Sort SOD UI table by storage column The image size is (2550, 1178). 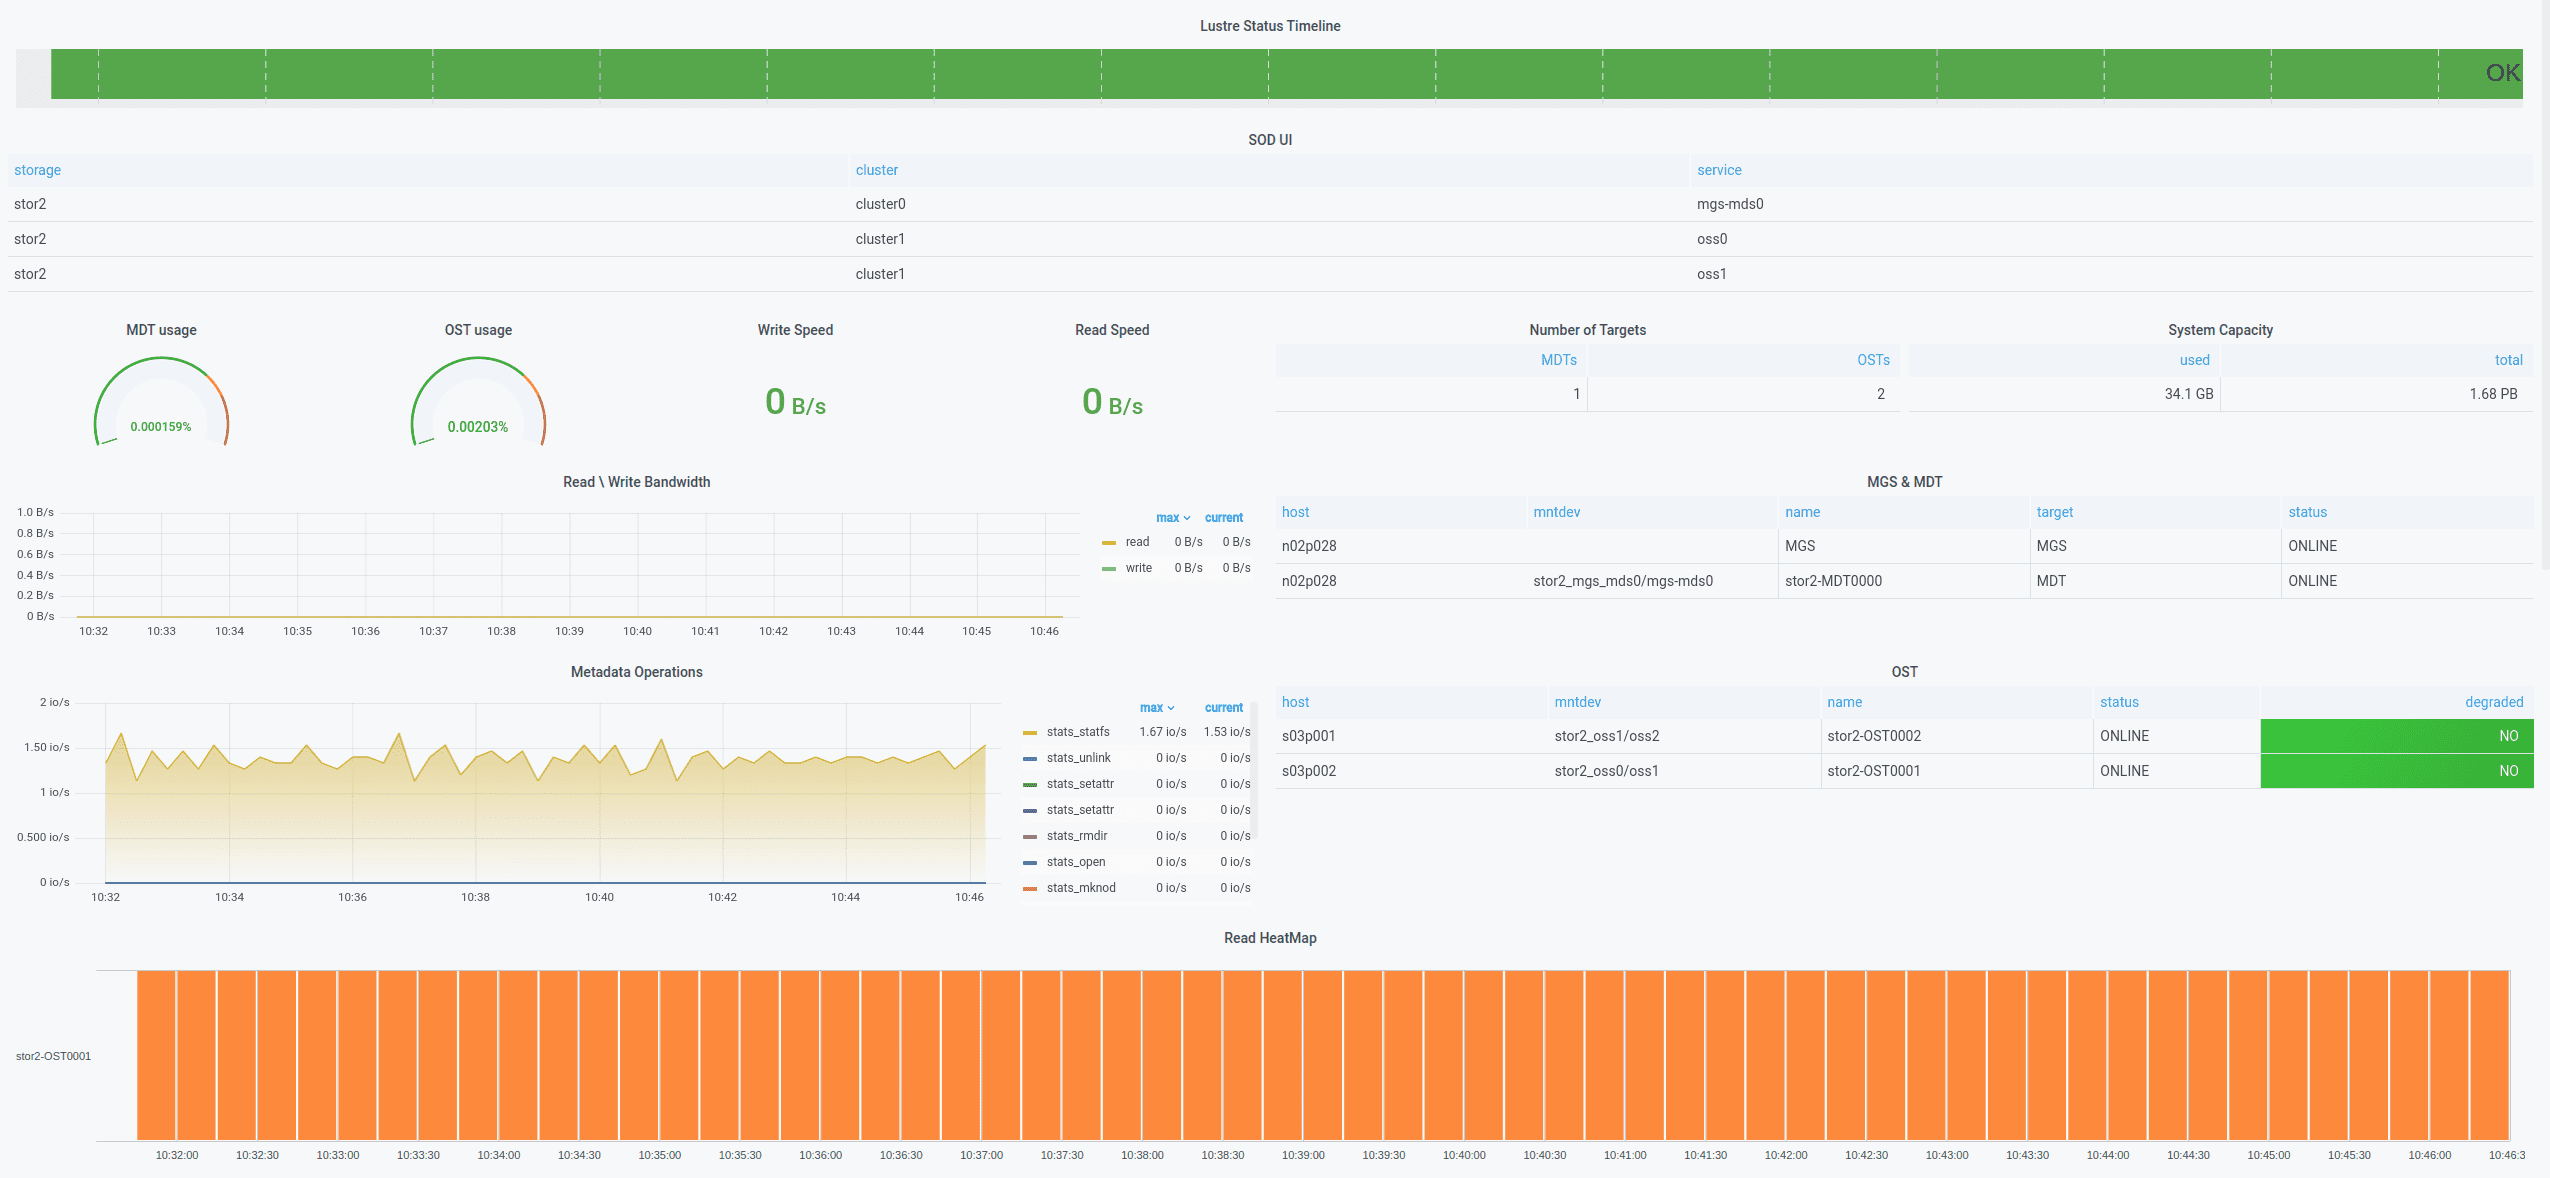[x=37, y=170]
